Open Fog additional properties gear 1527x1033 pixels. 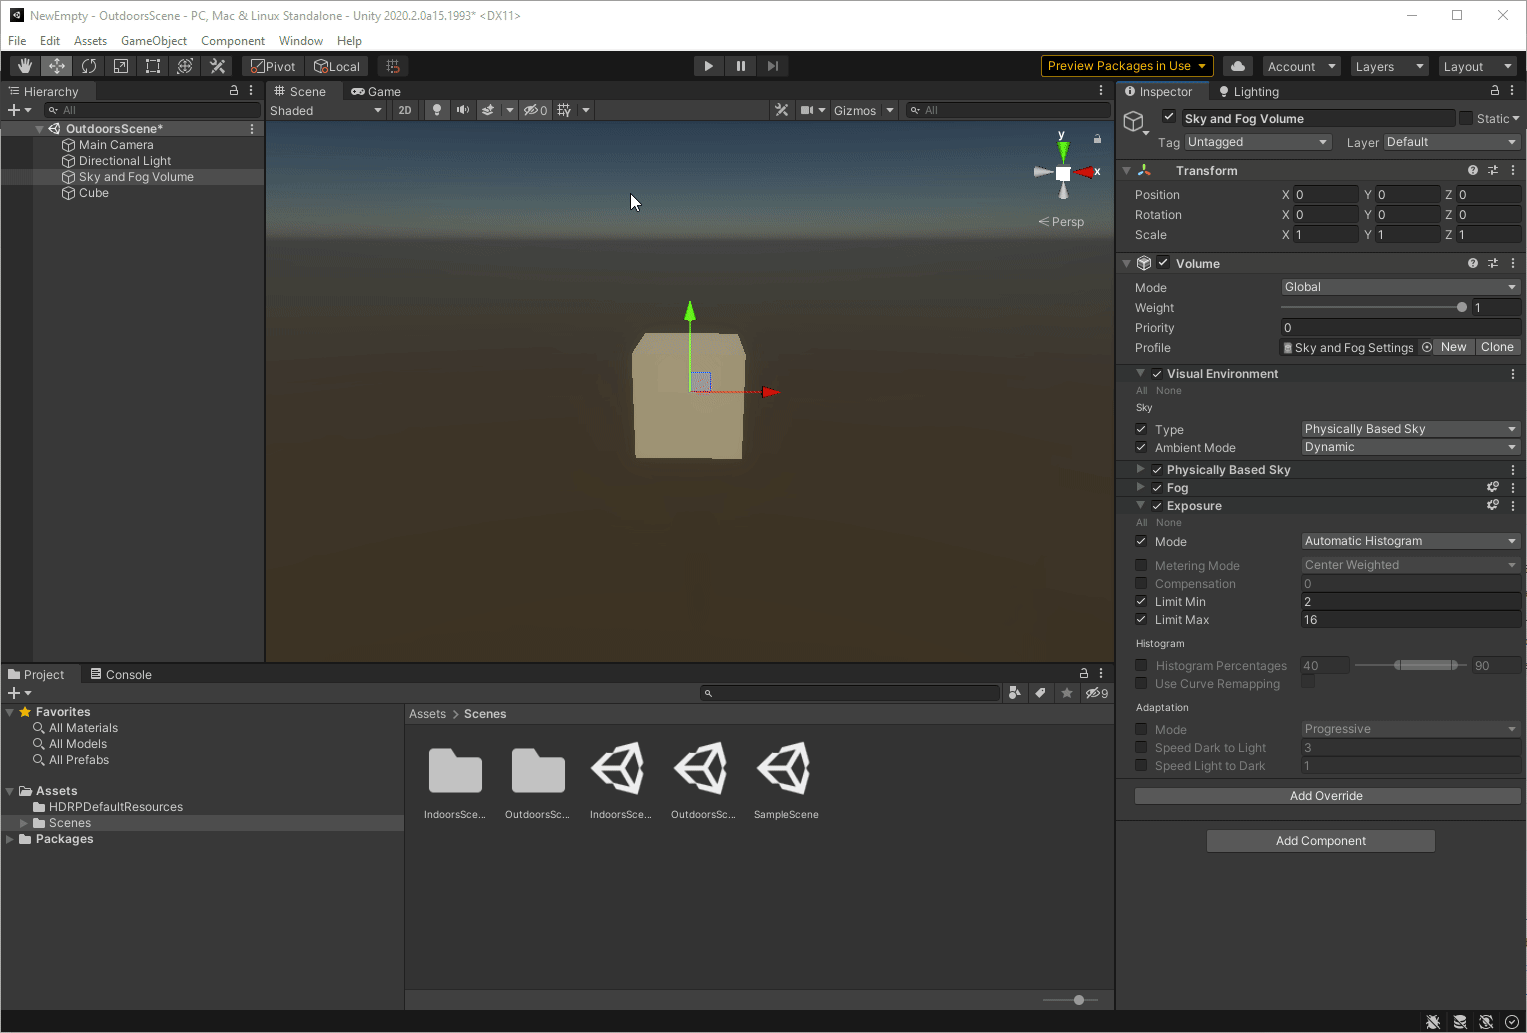pos(1493,488)
